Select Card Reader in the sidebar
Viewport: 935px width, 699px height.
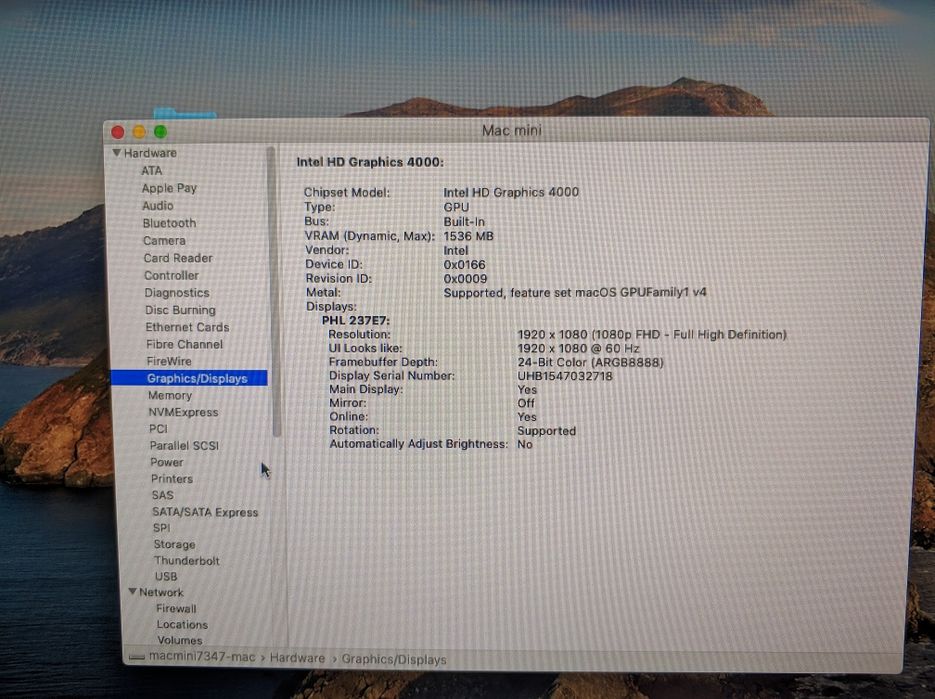(x=178, y=258)
